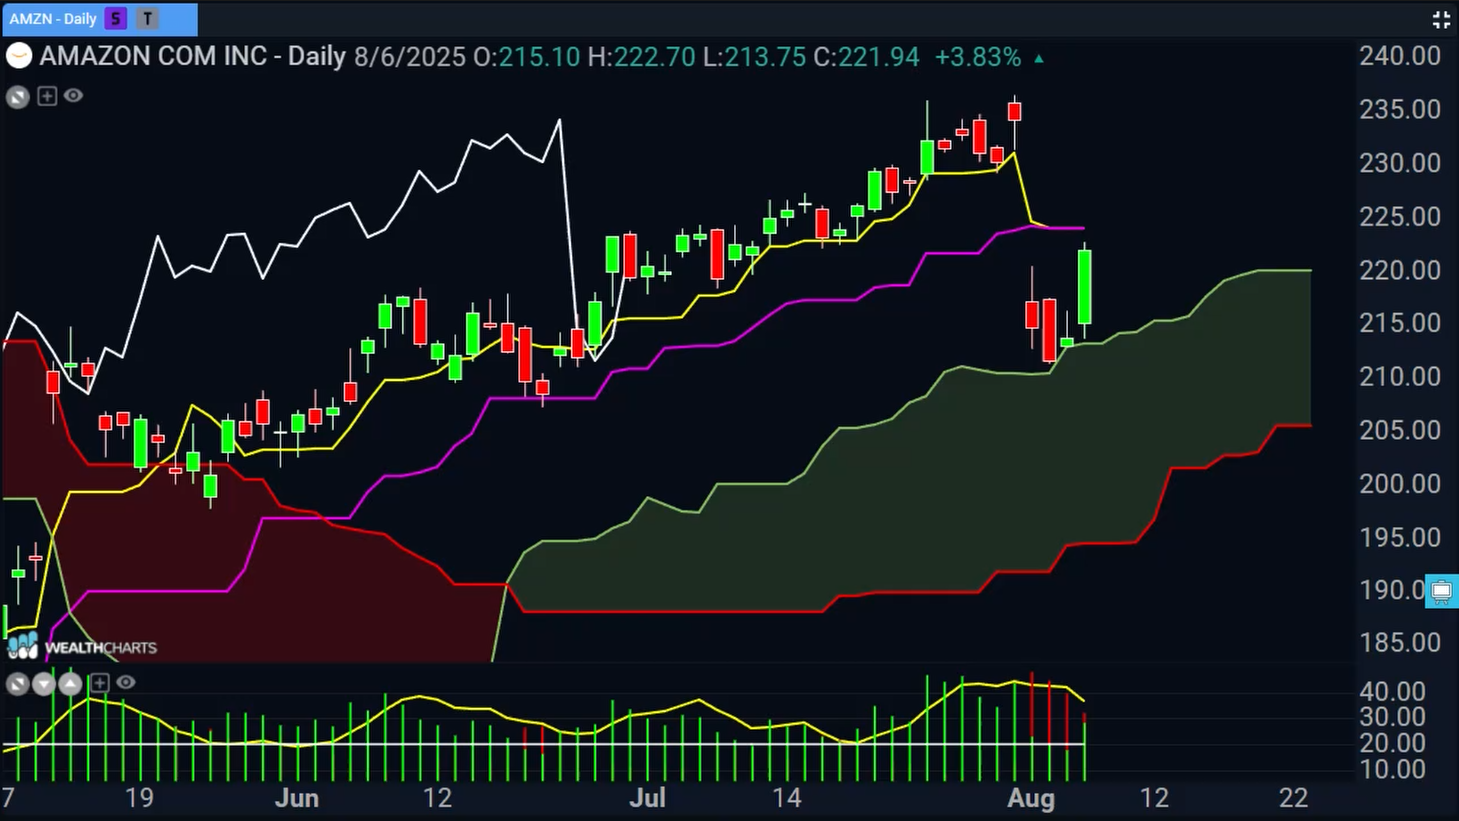1459x821 pixels.
Task: Add an indicator to the main price pane
Action: (47, 96)
